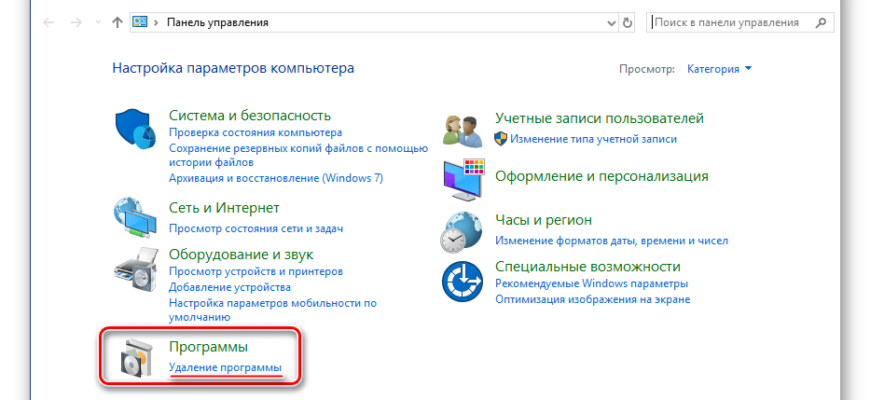Open Часы и регион
The width and height of the screenshot is (870, 400).
point(543,220)
